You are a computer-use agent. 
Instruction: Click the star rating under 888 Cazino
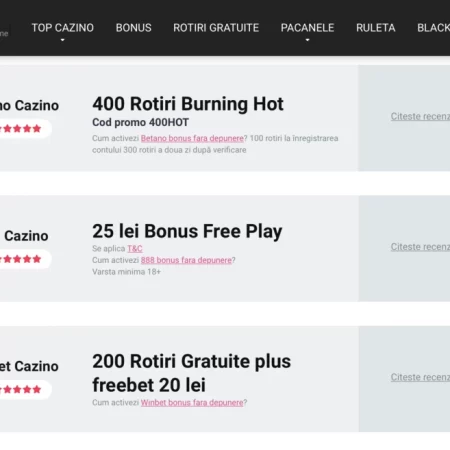point(21,259)
